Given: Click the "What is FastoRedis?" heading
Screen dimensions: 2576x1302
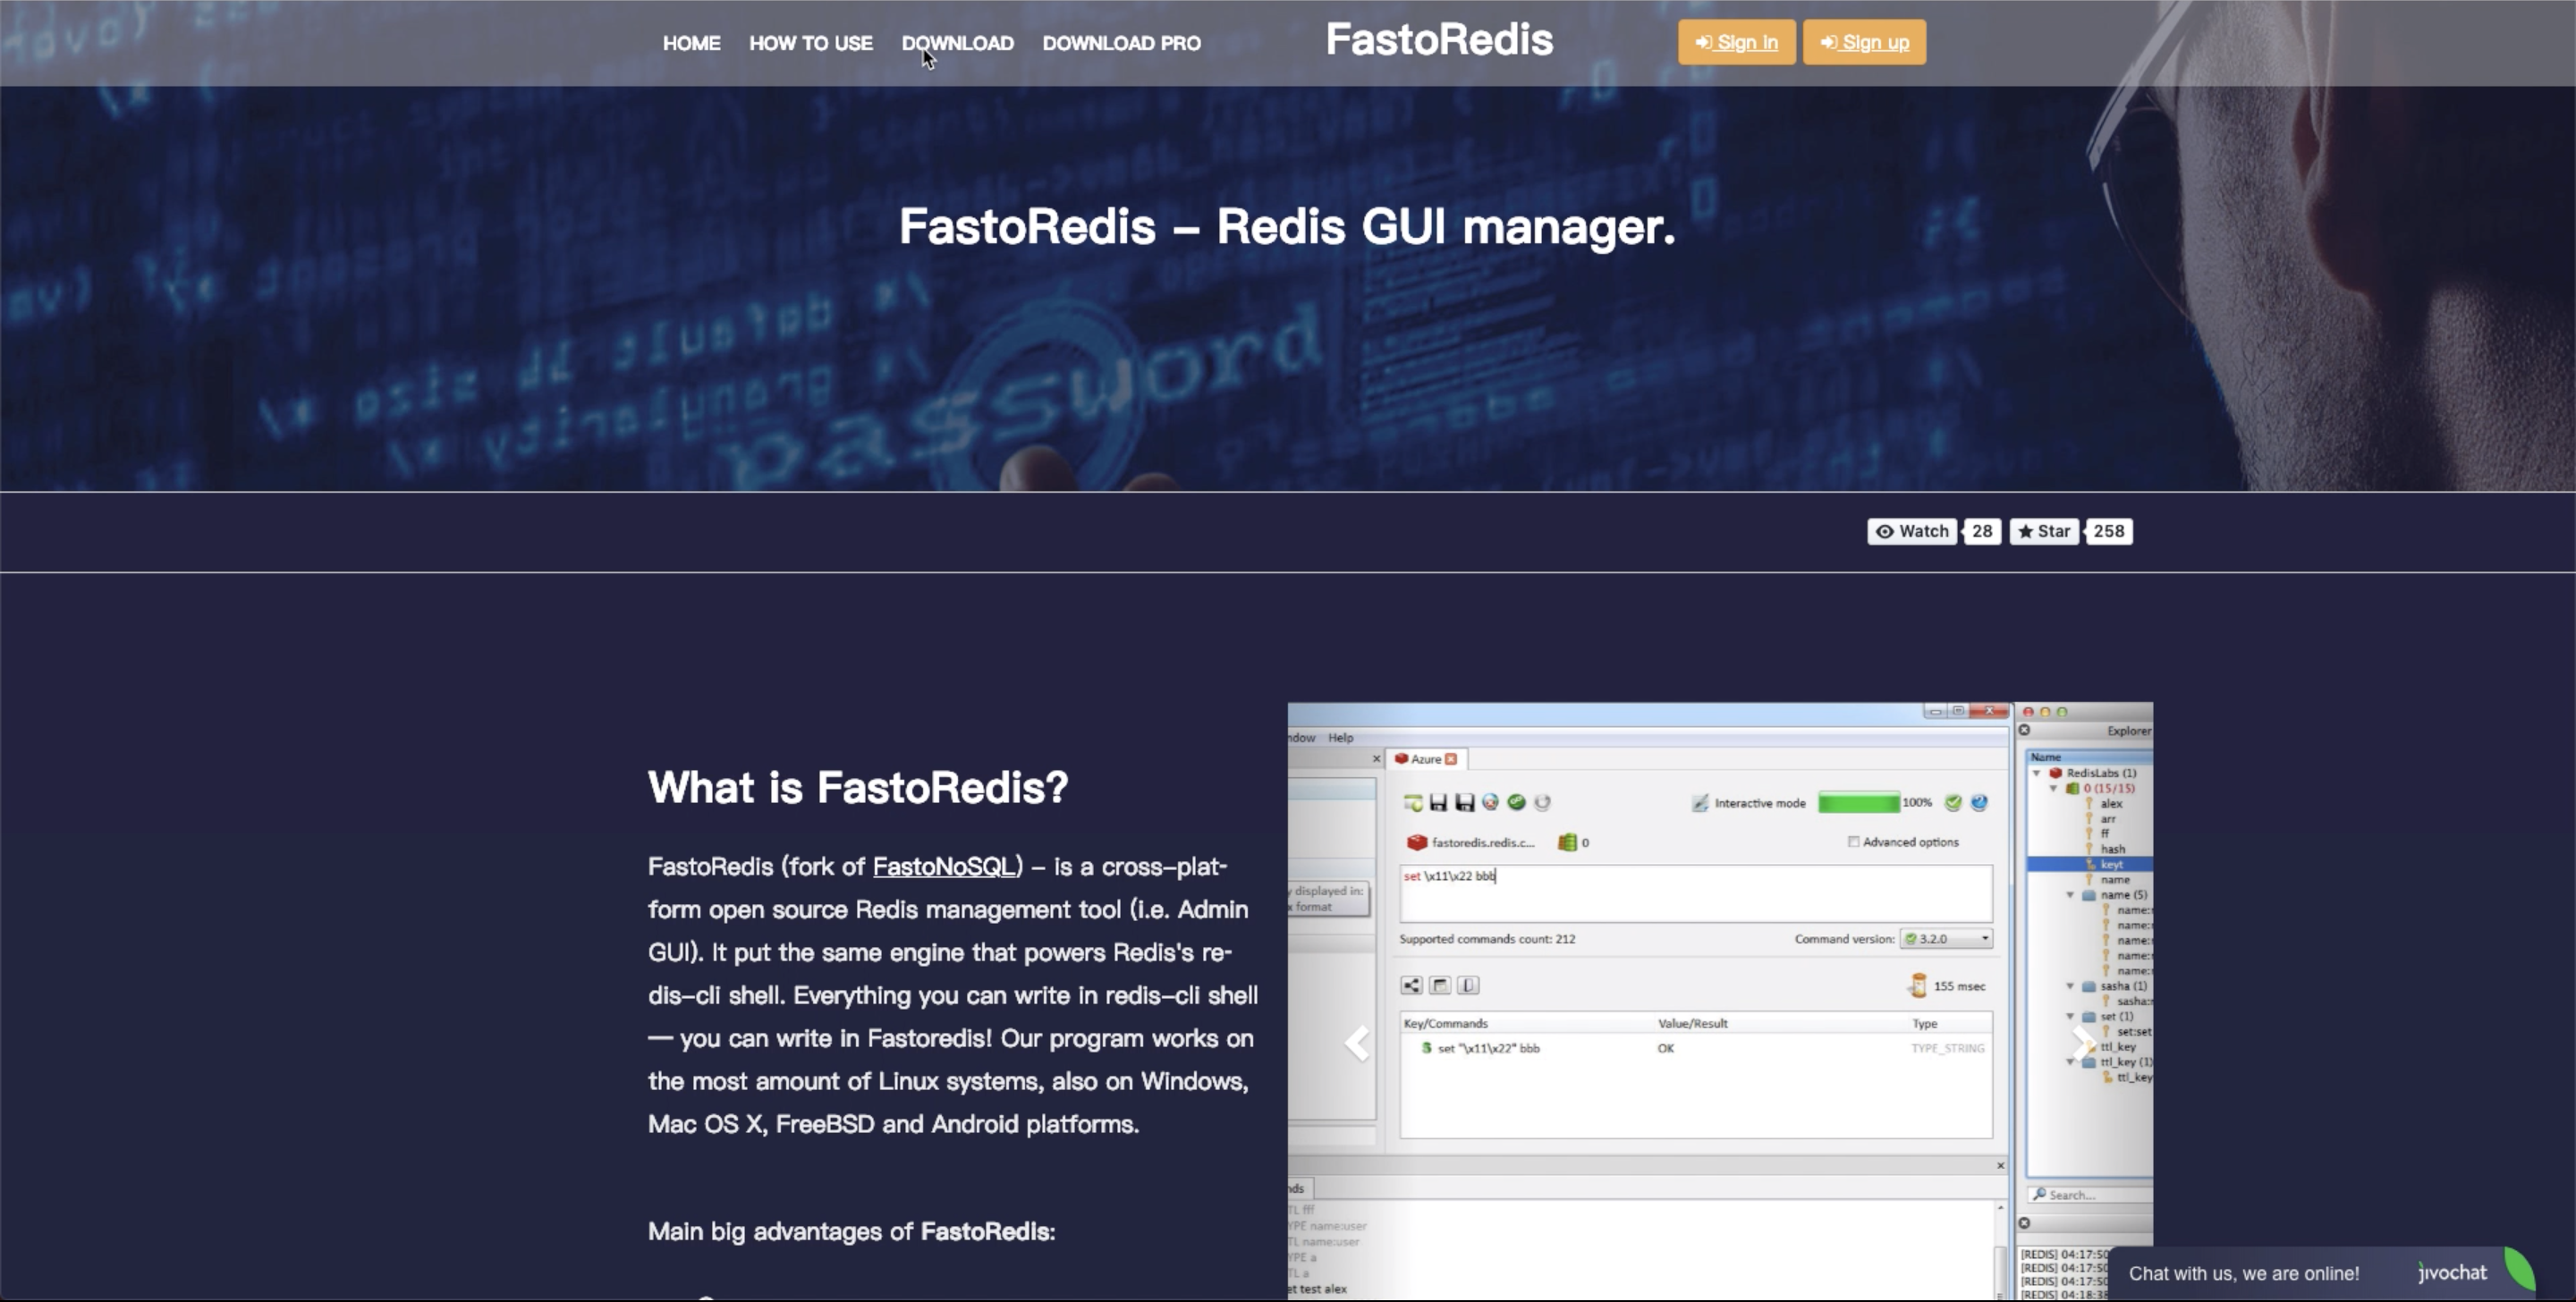Looking at the screenshot, I should pyautogui.click(x=858, y=787).
